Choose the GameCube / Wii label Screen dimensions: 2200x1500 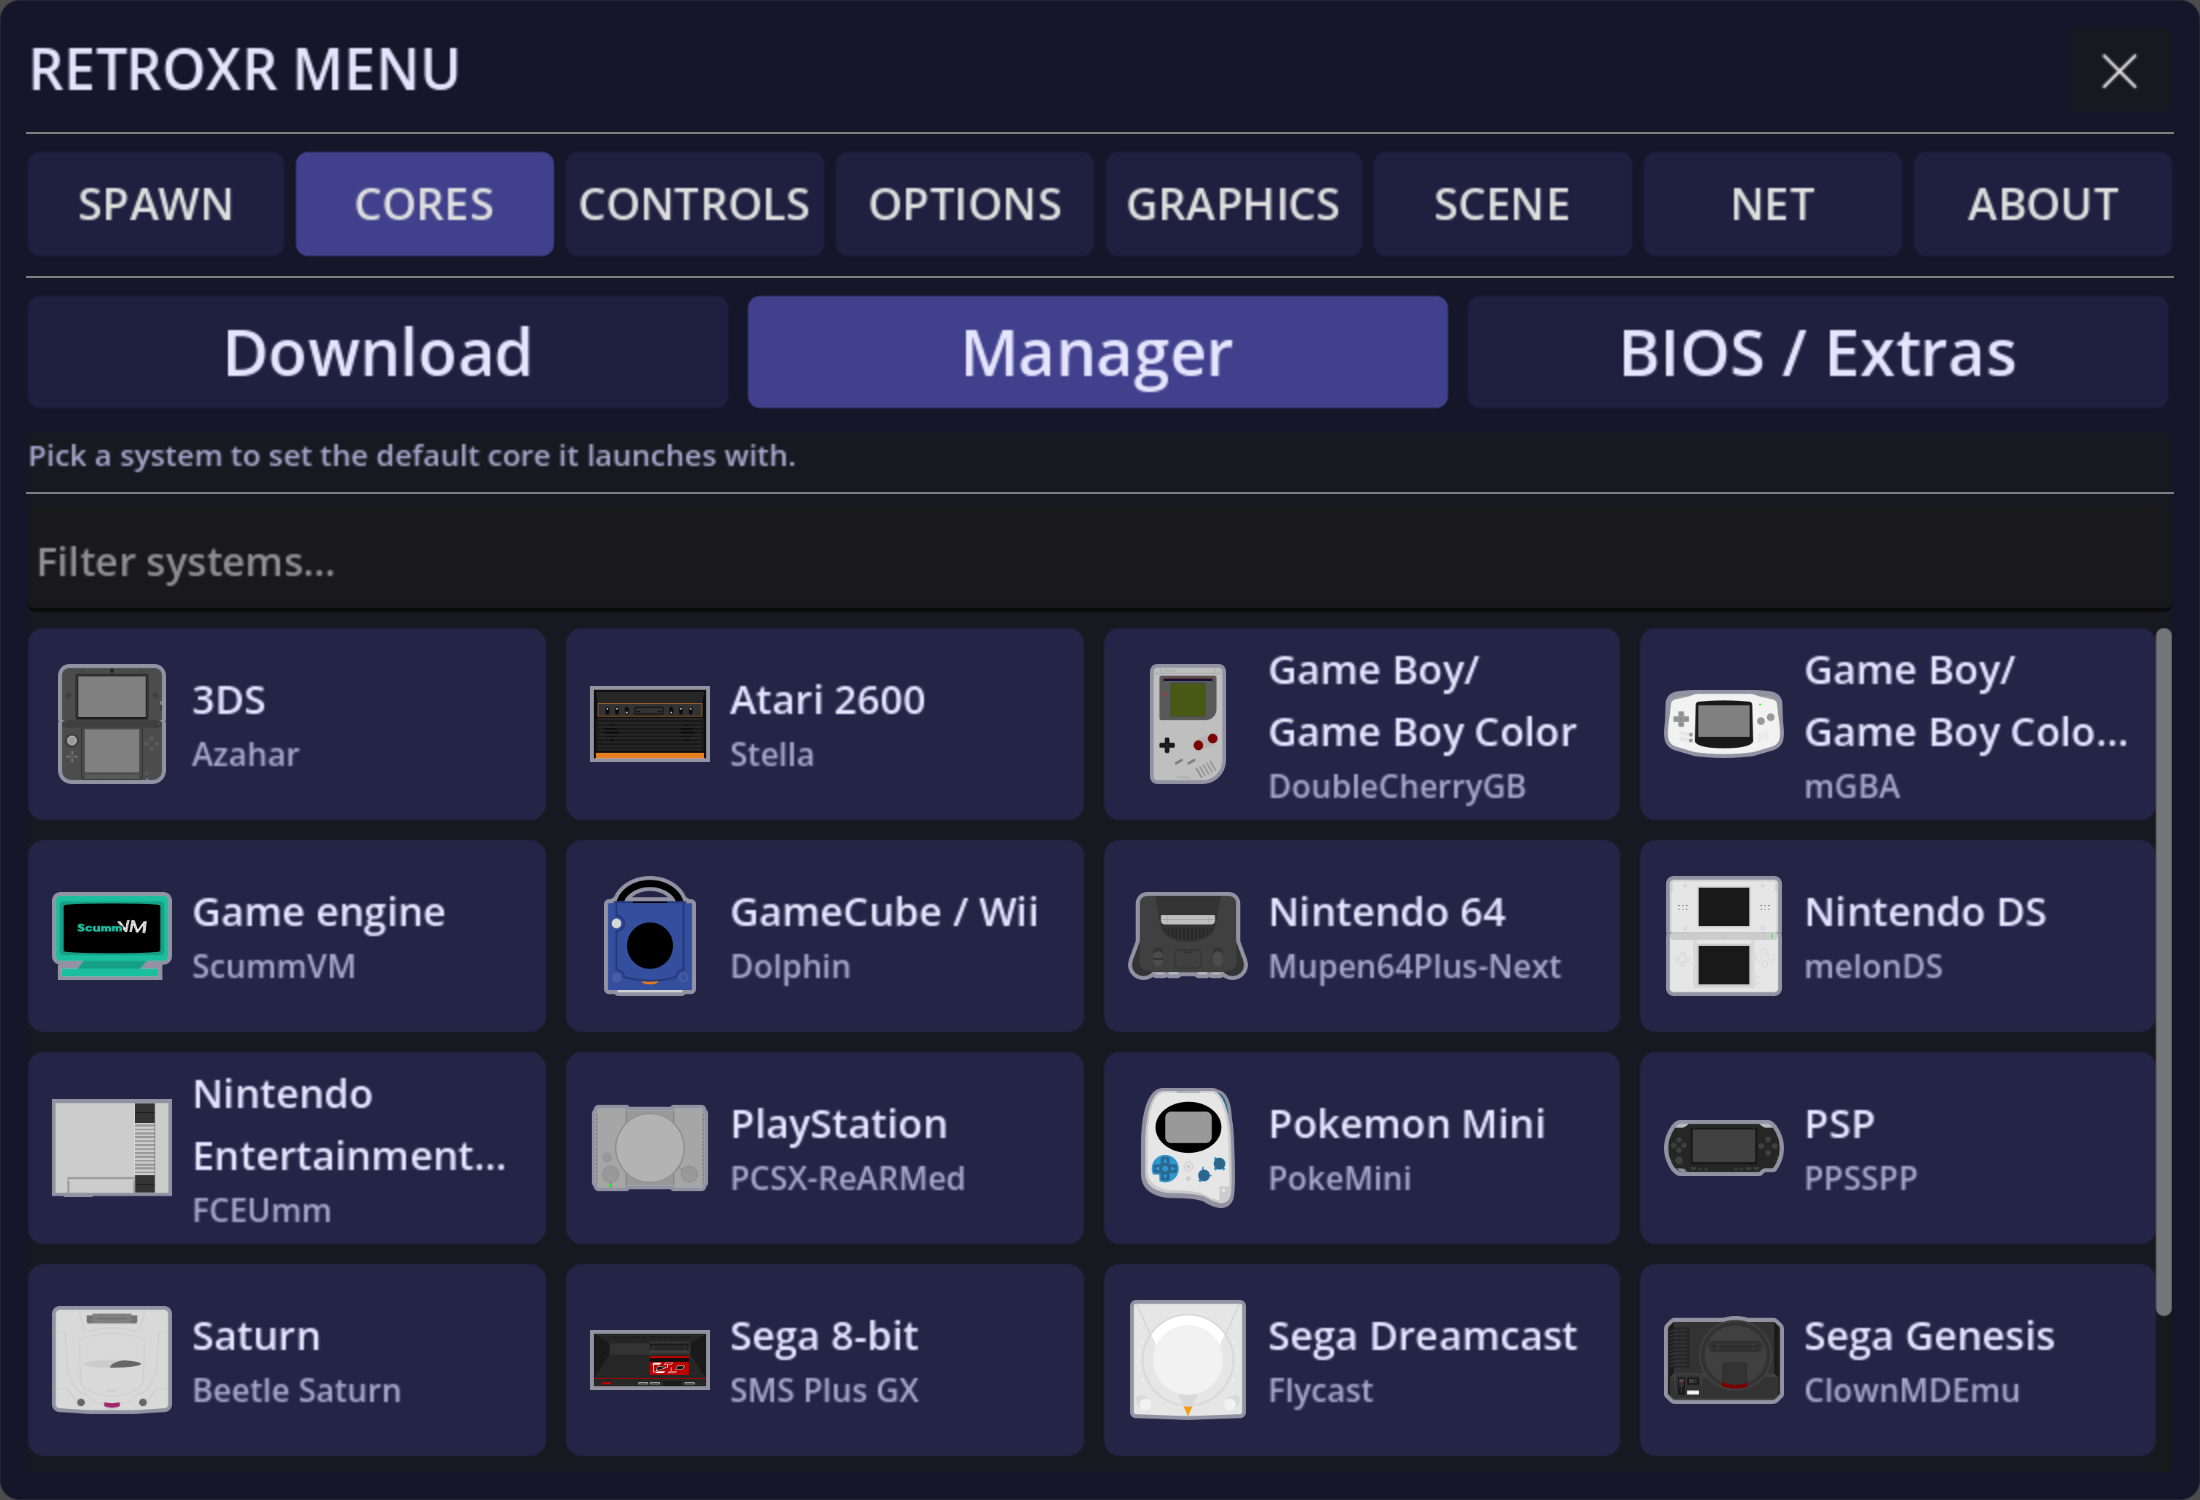[x=884, y=912]
